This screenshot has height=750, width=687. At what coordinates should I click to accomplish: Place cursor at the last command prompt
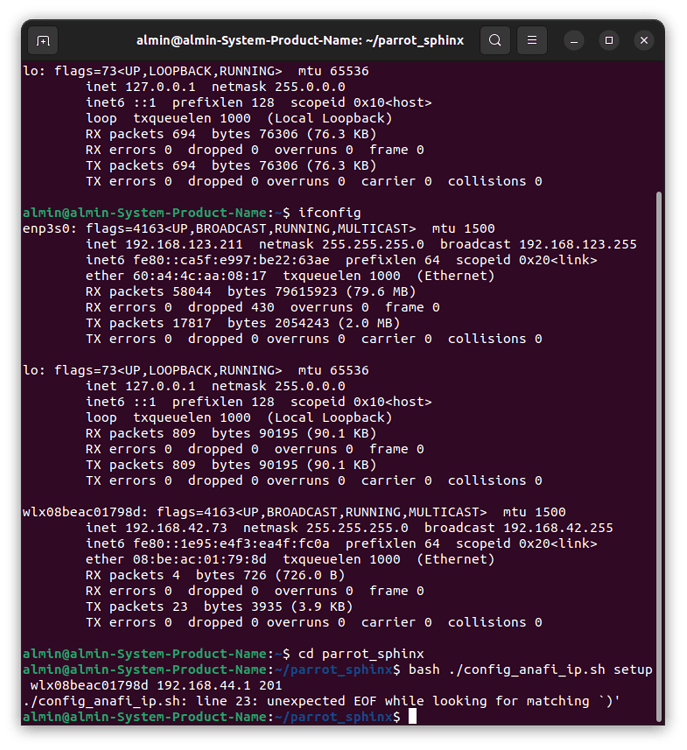click(x=412, y=717)
